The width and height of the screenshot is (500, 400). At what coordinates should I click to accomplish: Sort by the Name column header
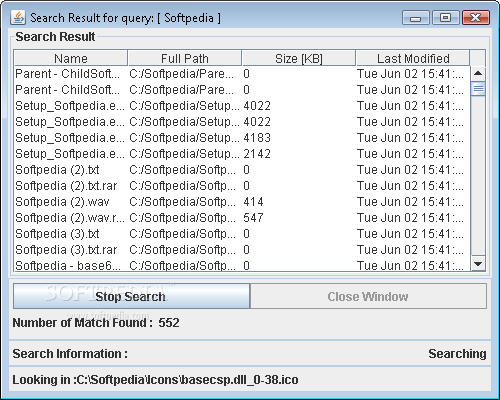(x=71, y=58)
